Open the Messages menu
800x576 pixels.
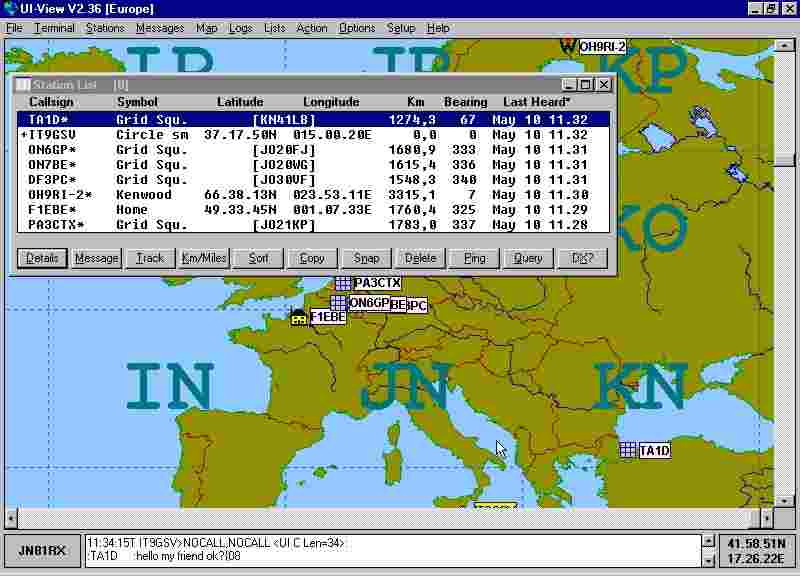tap(160, 28)
